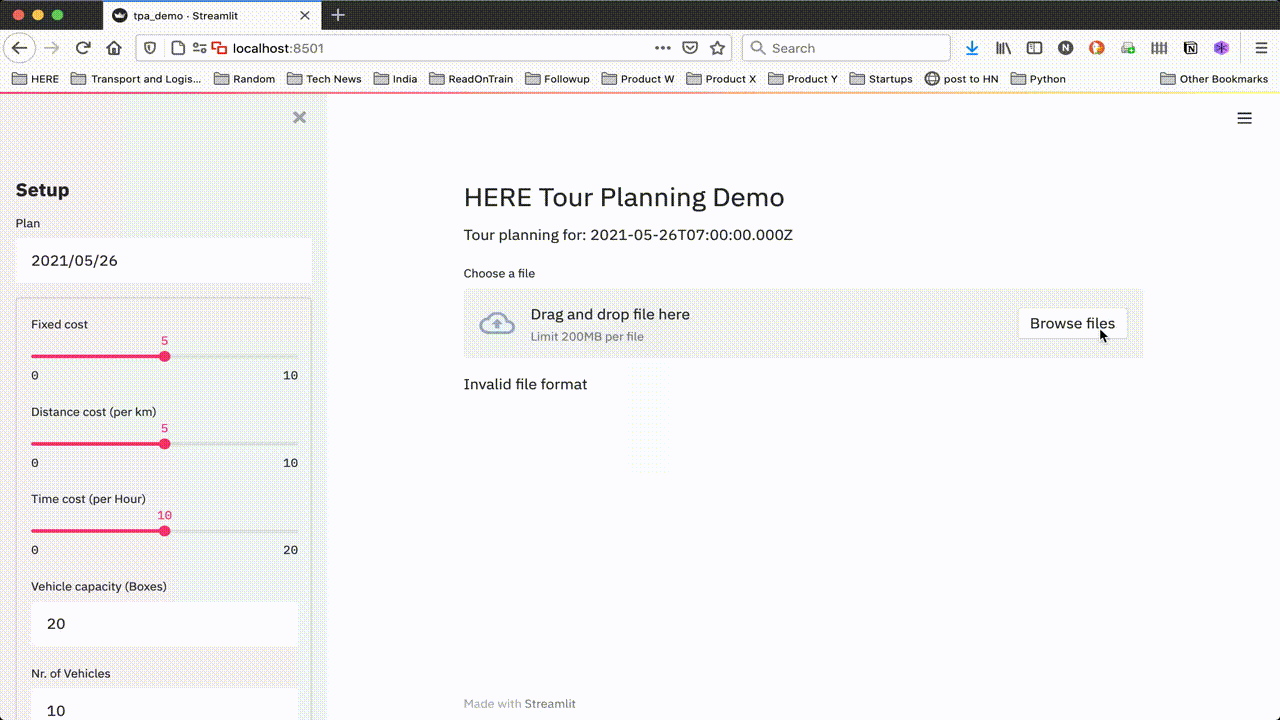Open the Other Bookmarks folder
The image size is (1280, 720).
(1214, 79)
